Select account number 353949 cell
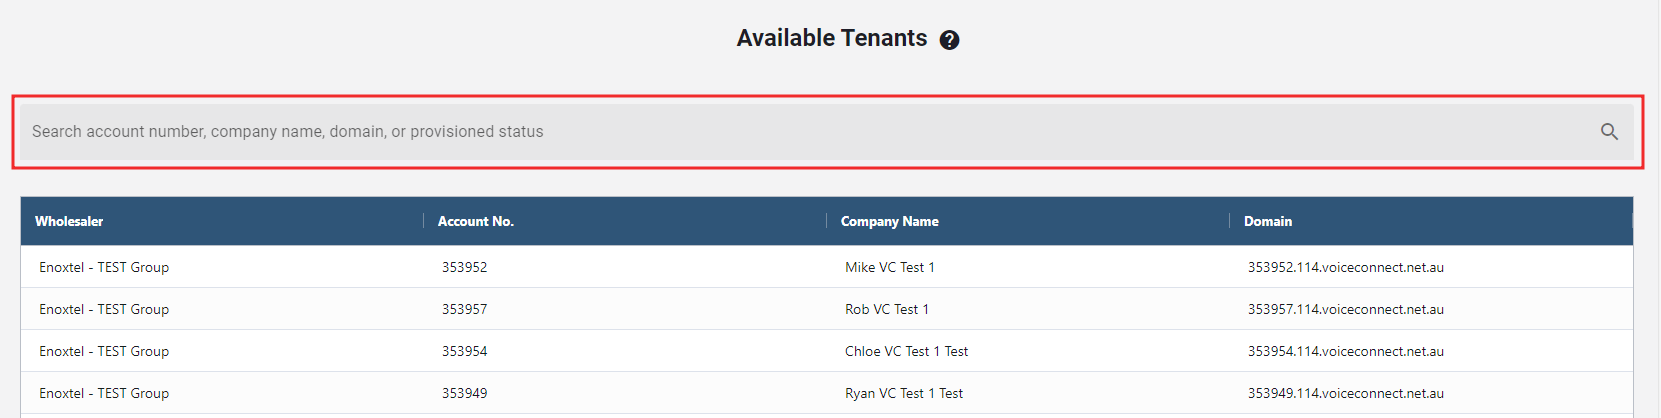Viewport: 1661px width, 418px height. point(465,393)
